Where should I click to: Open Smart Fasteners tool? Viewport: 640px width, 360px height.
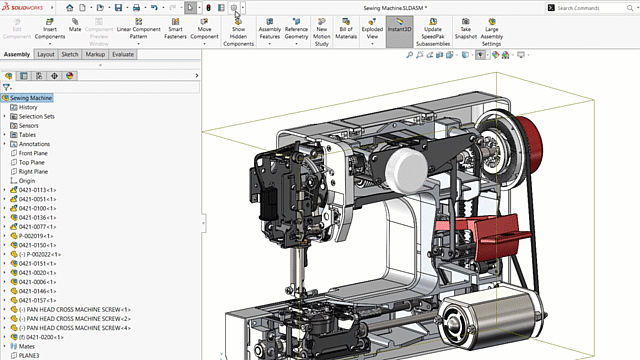click(x=176, y=29)
